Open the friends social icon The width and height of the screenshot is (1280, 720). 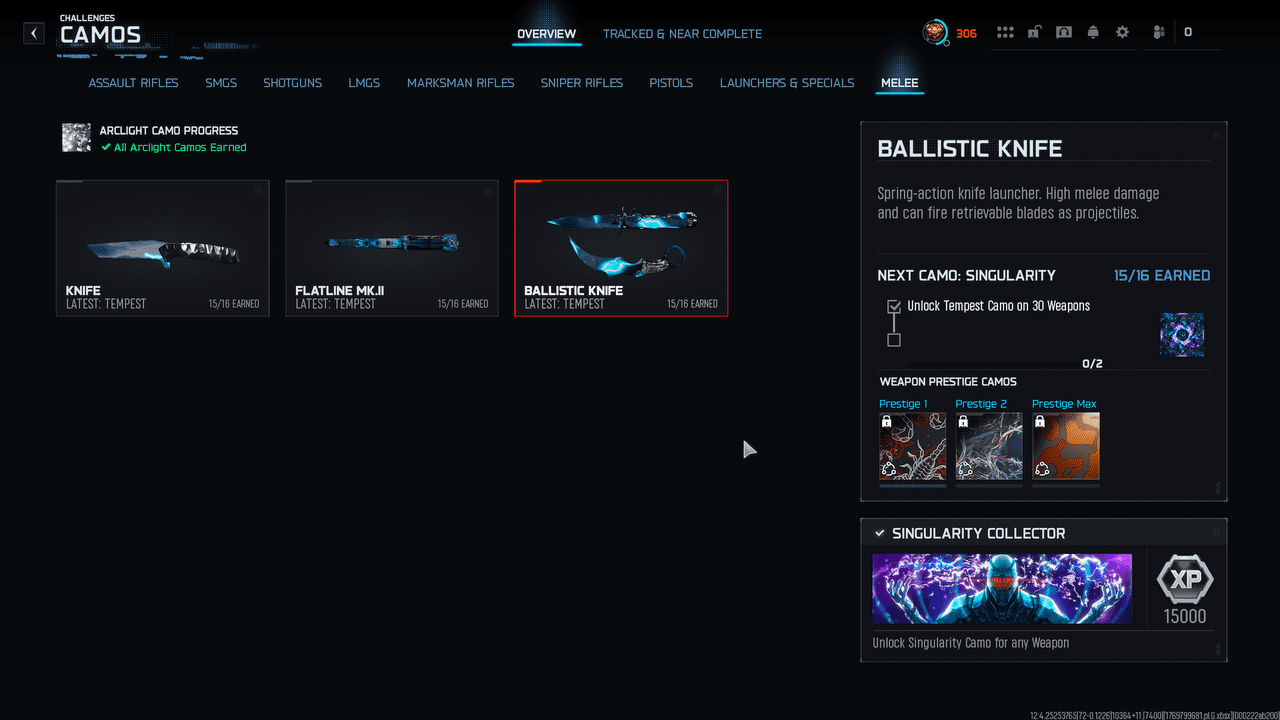pos(1159,33)
